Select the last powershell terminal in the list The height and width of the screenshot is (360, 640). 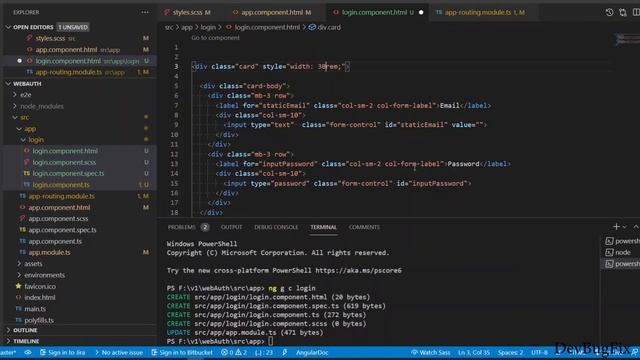click(x=622, y=264)
